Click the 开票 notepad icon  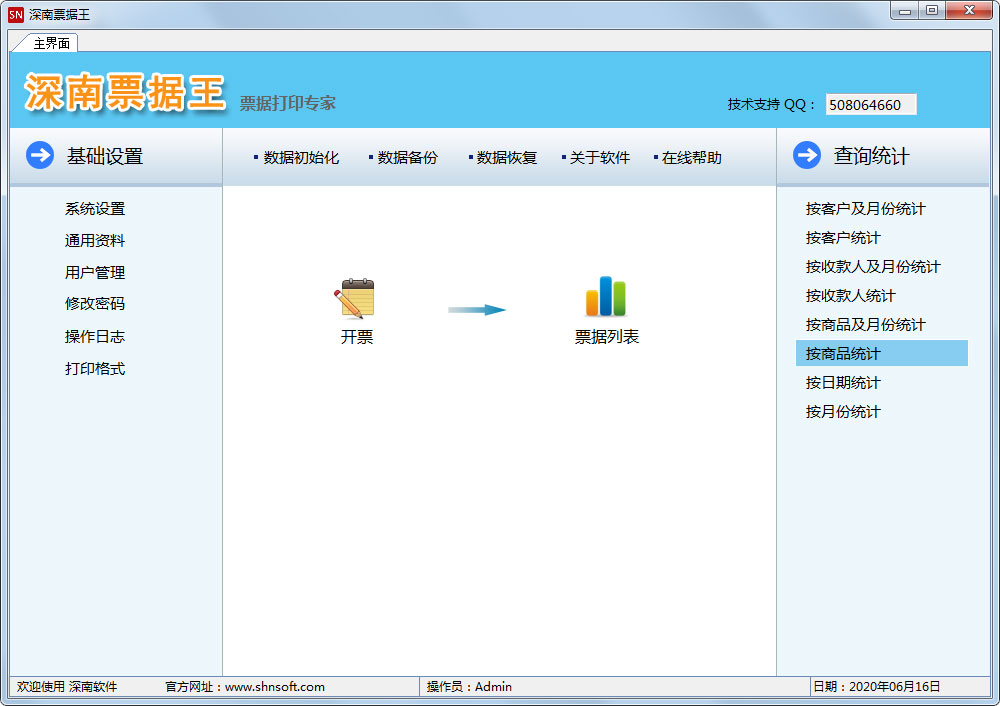(355, 298)
